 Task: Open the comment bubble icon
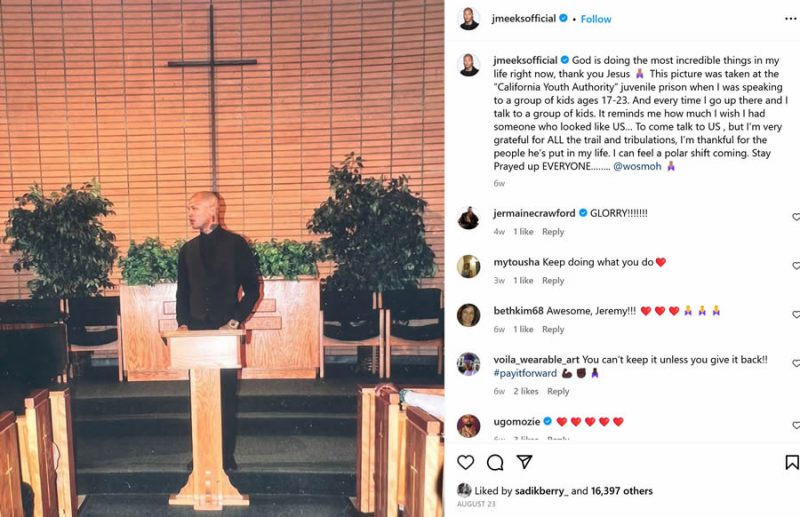[495, 462]
